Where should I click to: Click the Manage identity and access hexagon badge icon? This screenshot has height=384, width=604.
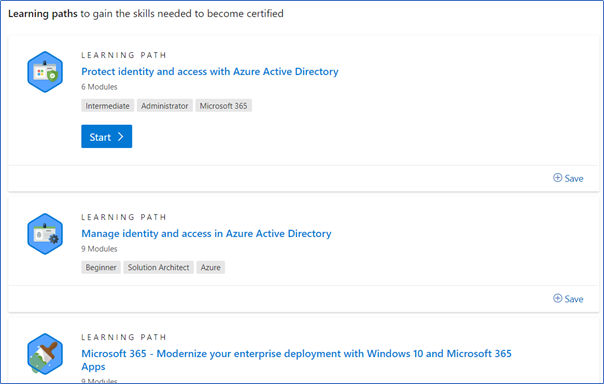(x=45, y=234)
